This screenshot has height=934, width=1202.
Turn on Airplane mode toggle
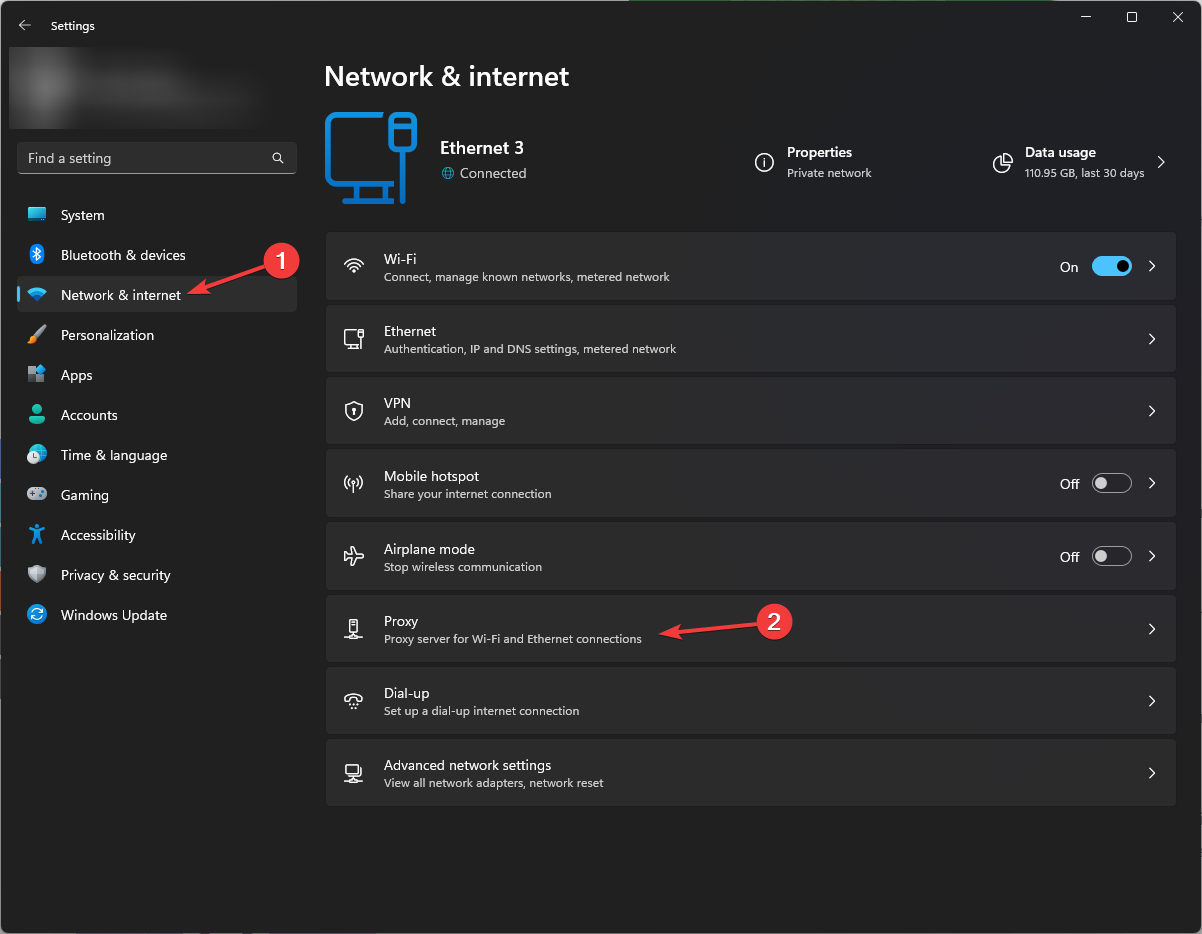pos(1111,556)
